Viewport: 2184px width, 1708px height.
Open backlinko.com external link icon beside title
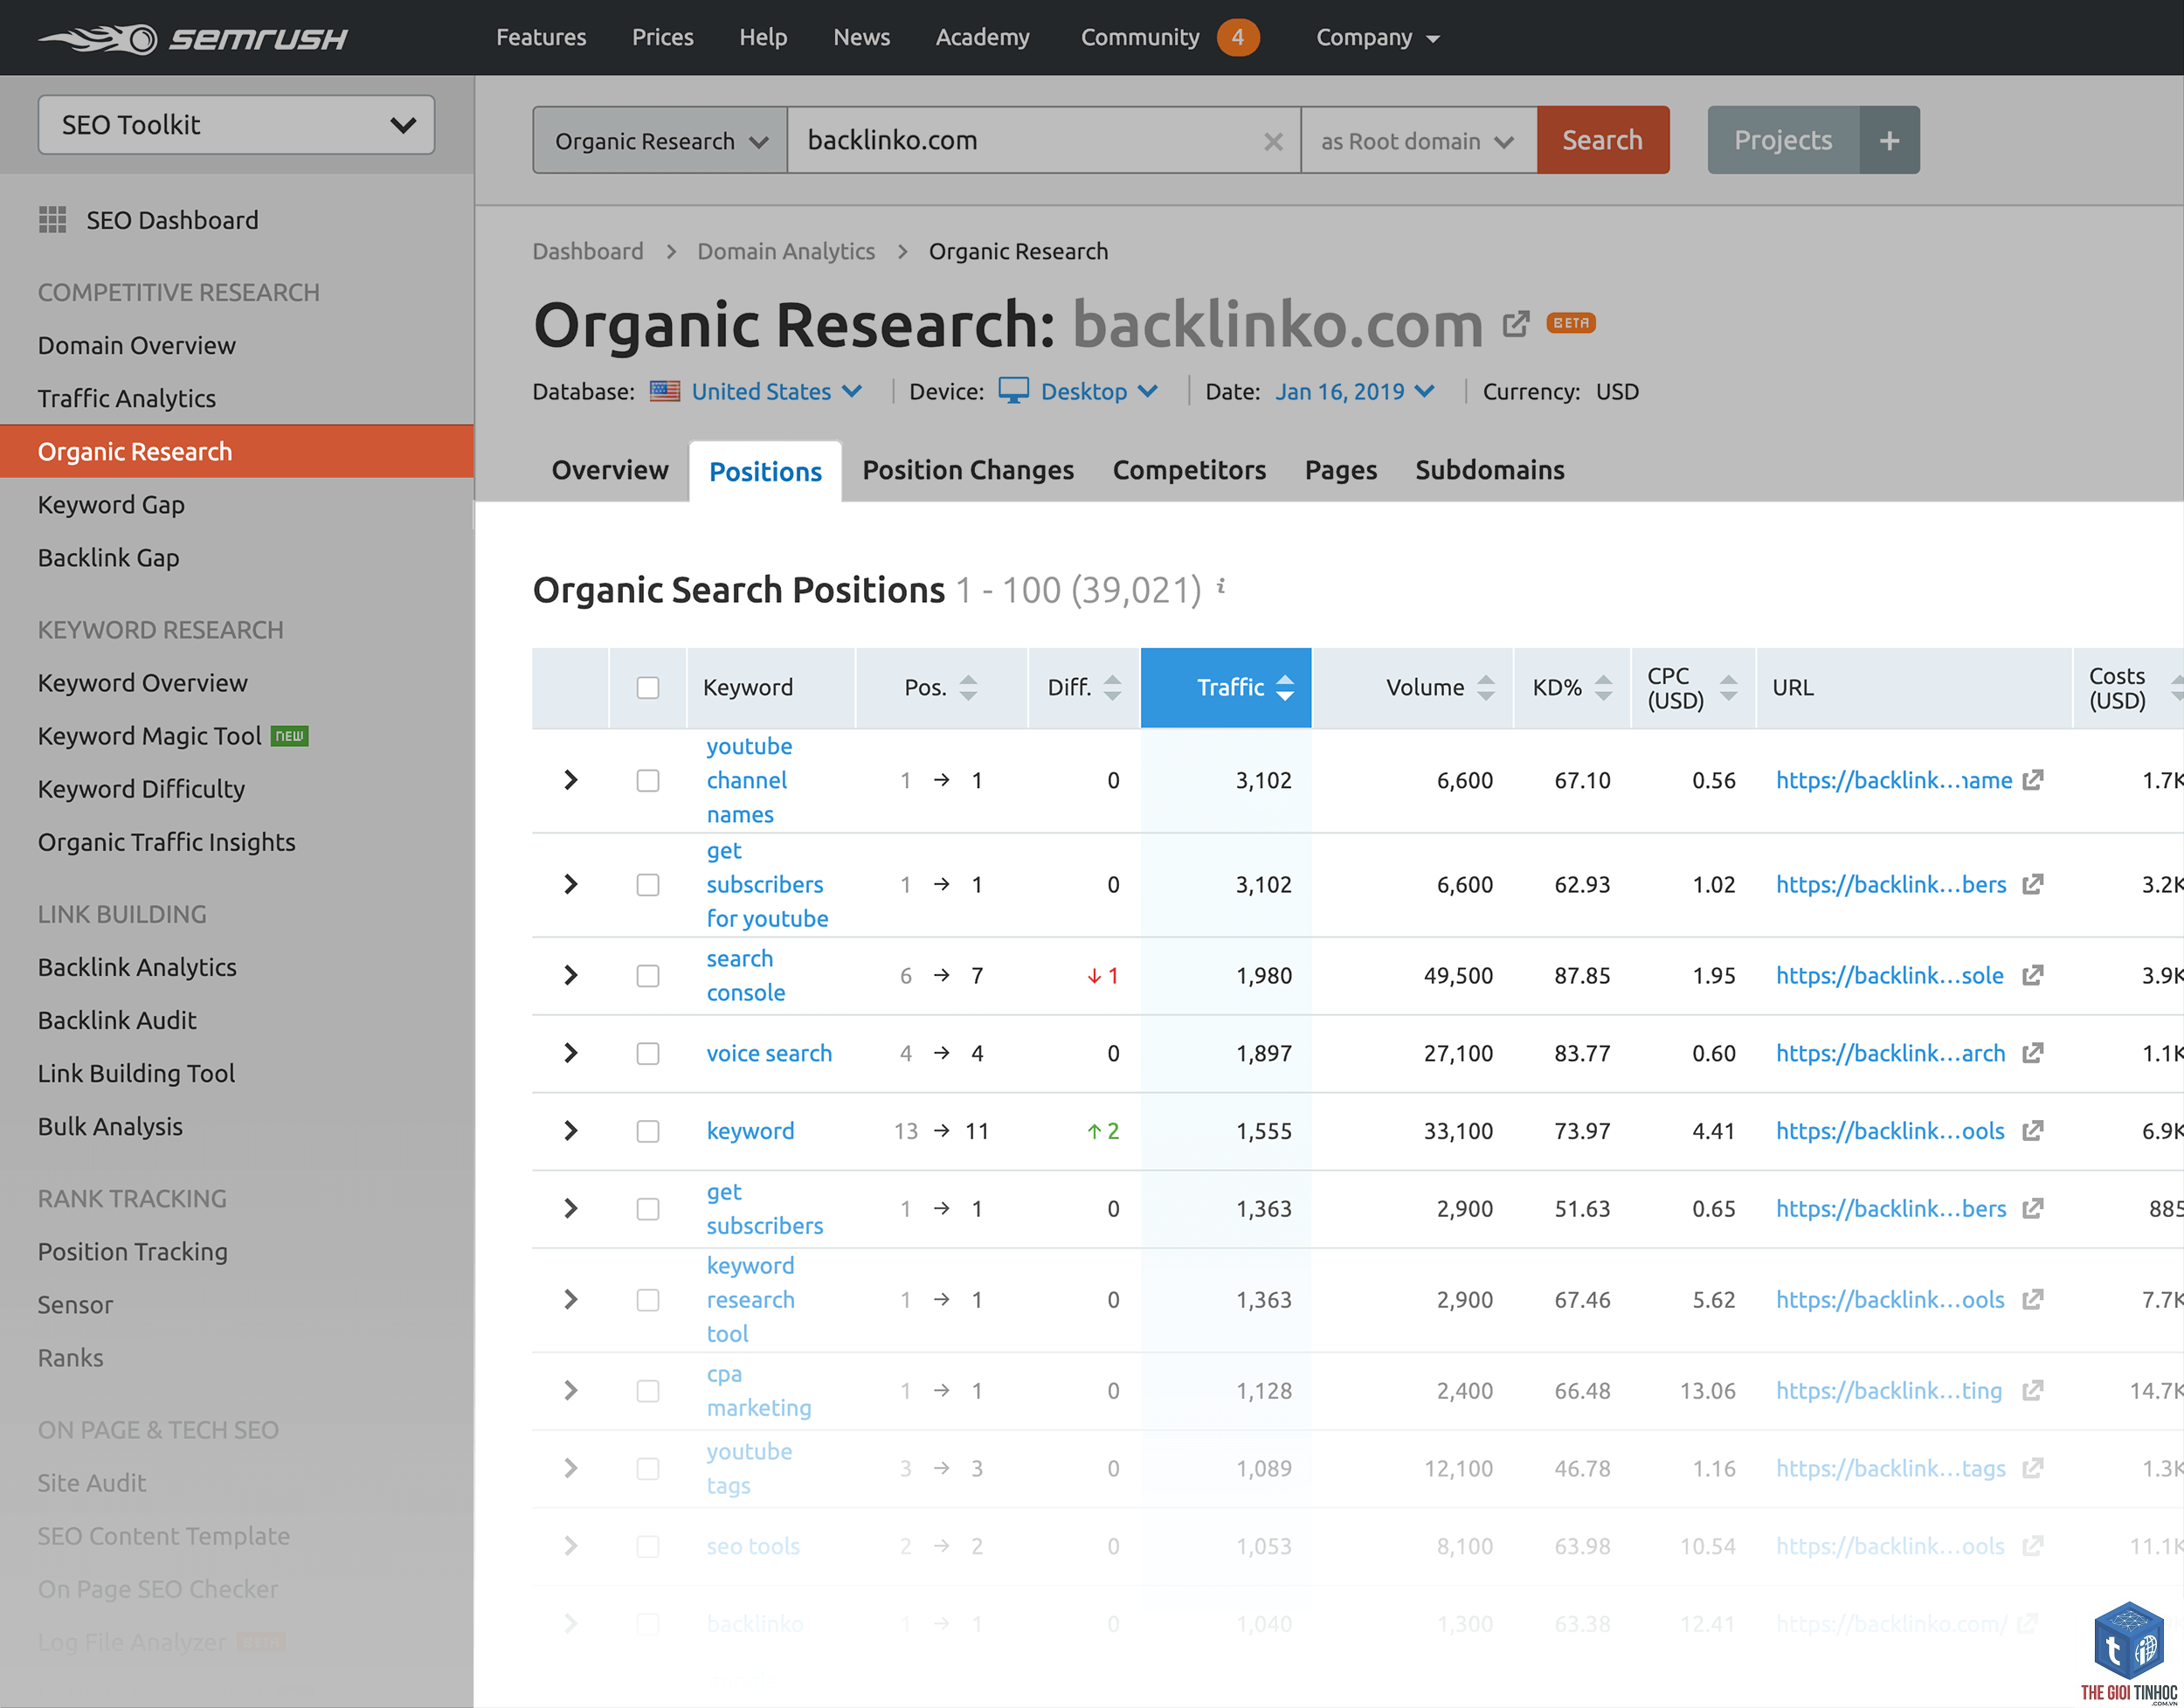pos(1516,324)
